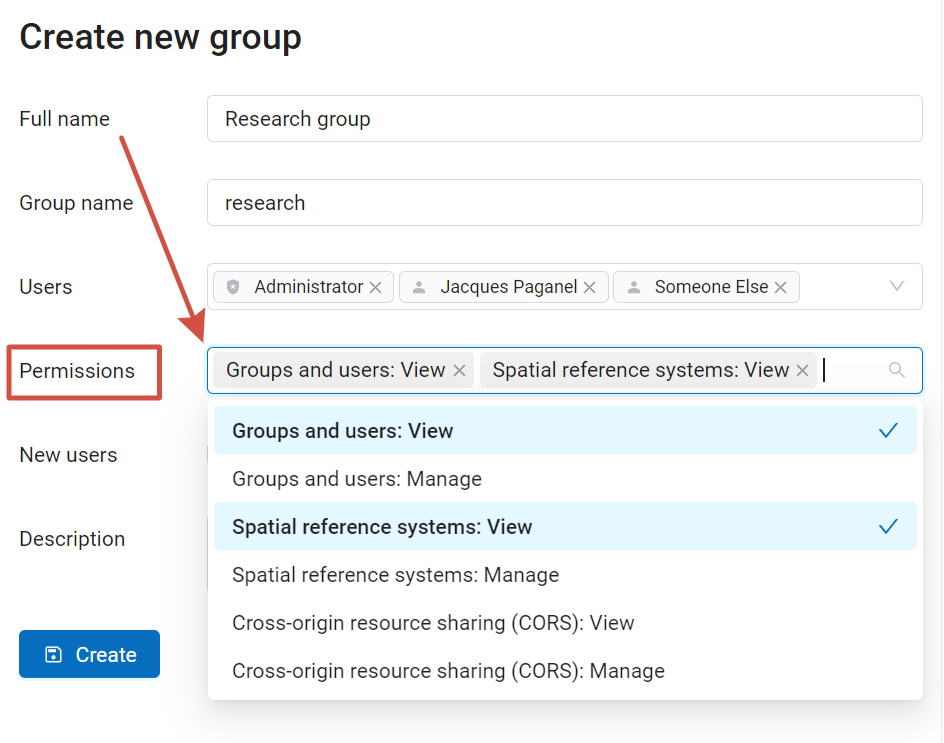This screenshot has width=944, height=743.
Task: Edit the Full name input field
Action: (565, 119)
